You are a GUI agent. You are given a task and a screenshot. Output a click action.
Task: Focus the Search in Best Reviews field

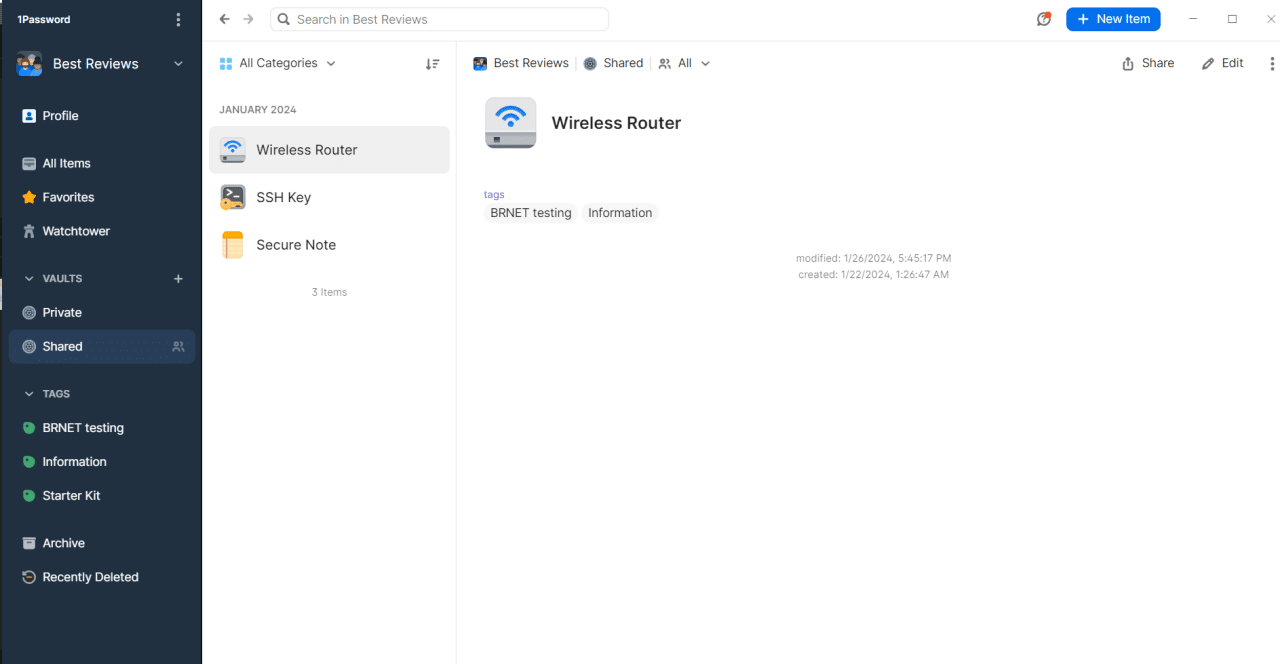[440, 19]
